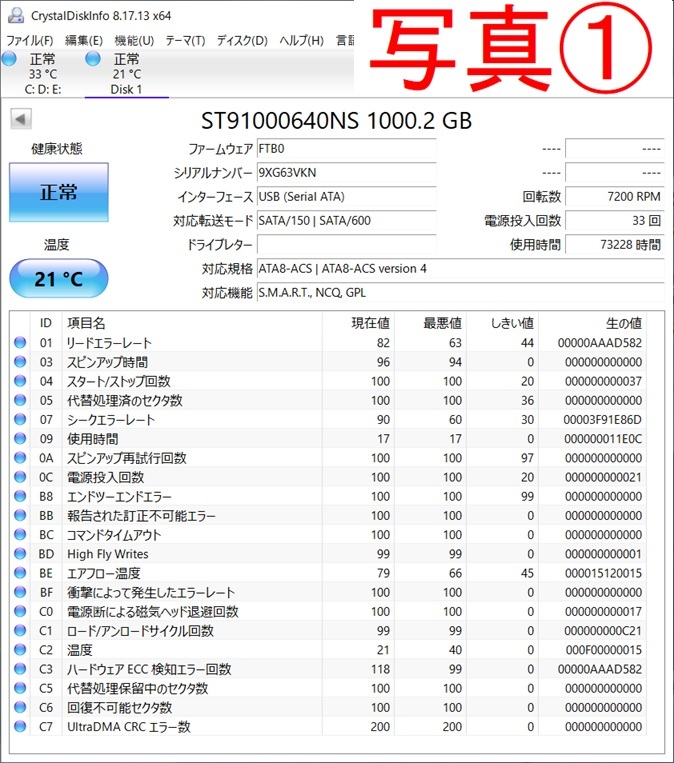Click status dot for ID C7 UltraDMA CRC
Viewport: 674px width, 763px height.
point(20,727)
